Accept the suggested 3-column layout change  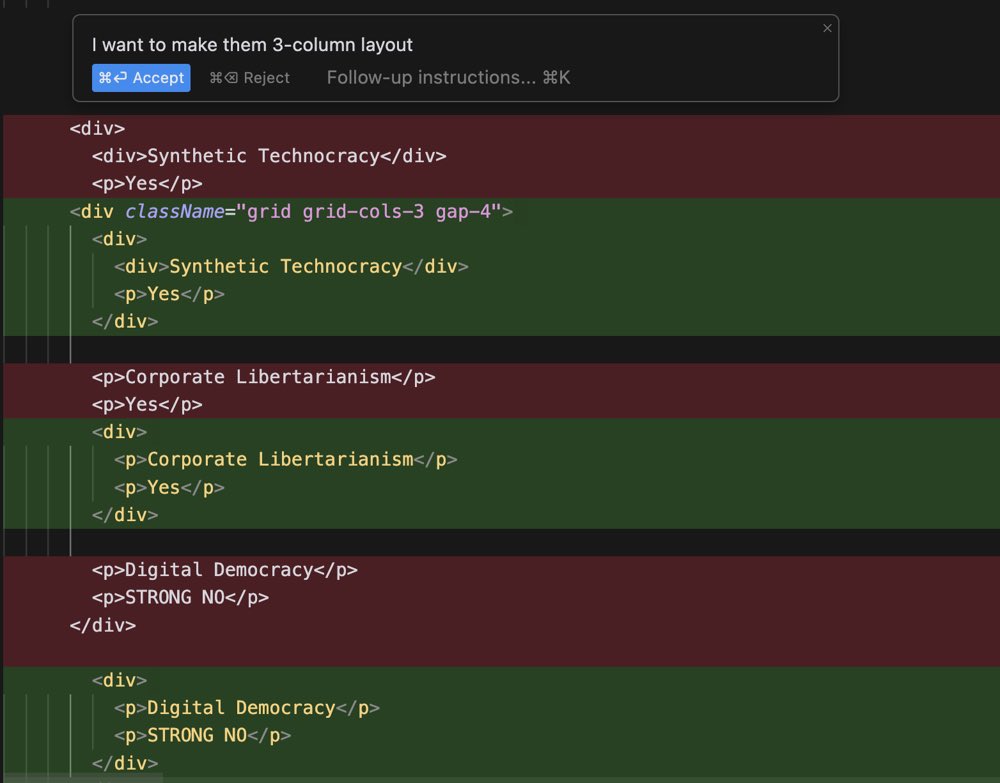(x=141, y=78)
